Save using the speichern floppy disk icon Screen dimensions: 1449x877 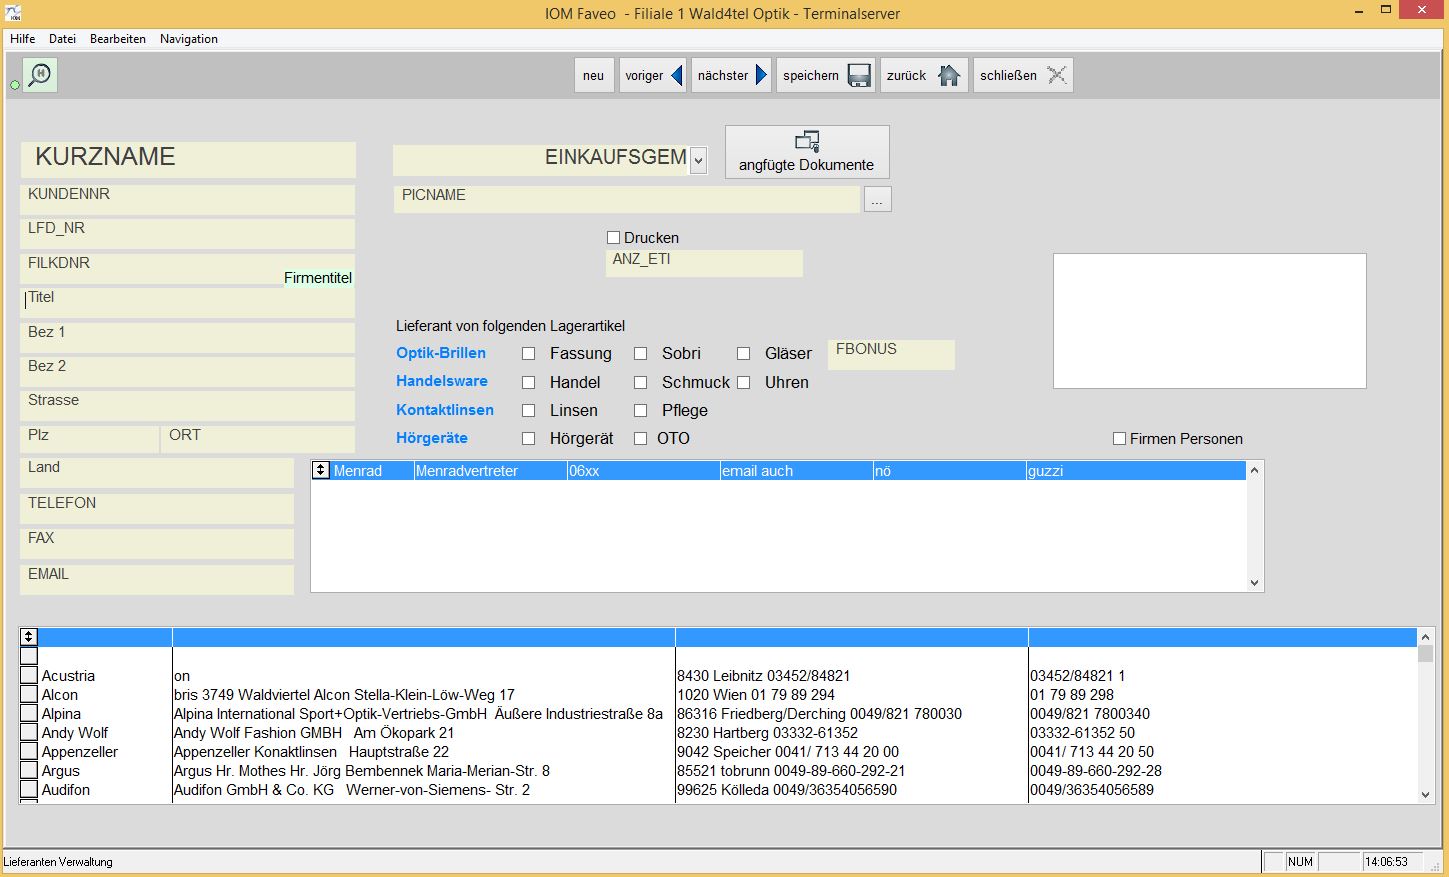tap(859, 76)
